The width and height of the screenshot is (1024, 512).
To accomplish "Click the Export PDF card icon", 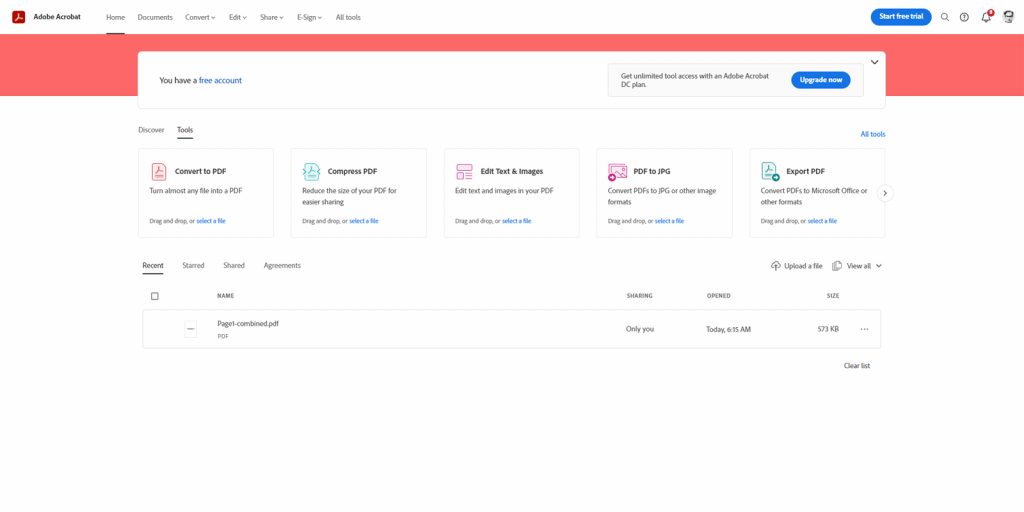I will [771, 172].
